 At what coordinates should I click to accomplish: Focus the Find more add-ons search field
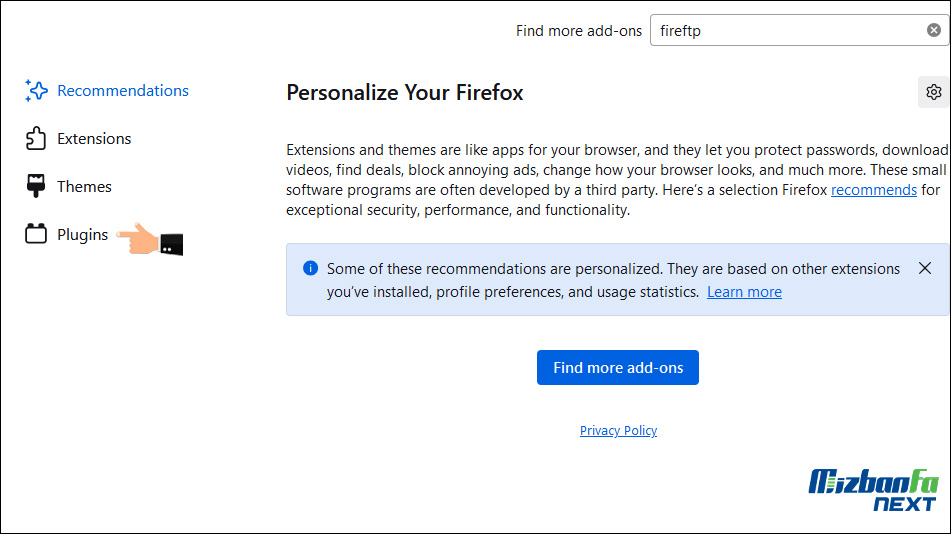(788, 30)
